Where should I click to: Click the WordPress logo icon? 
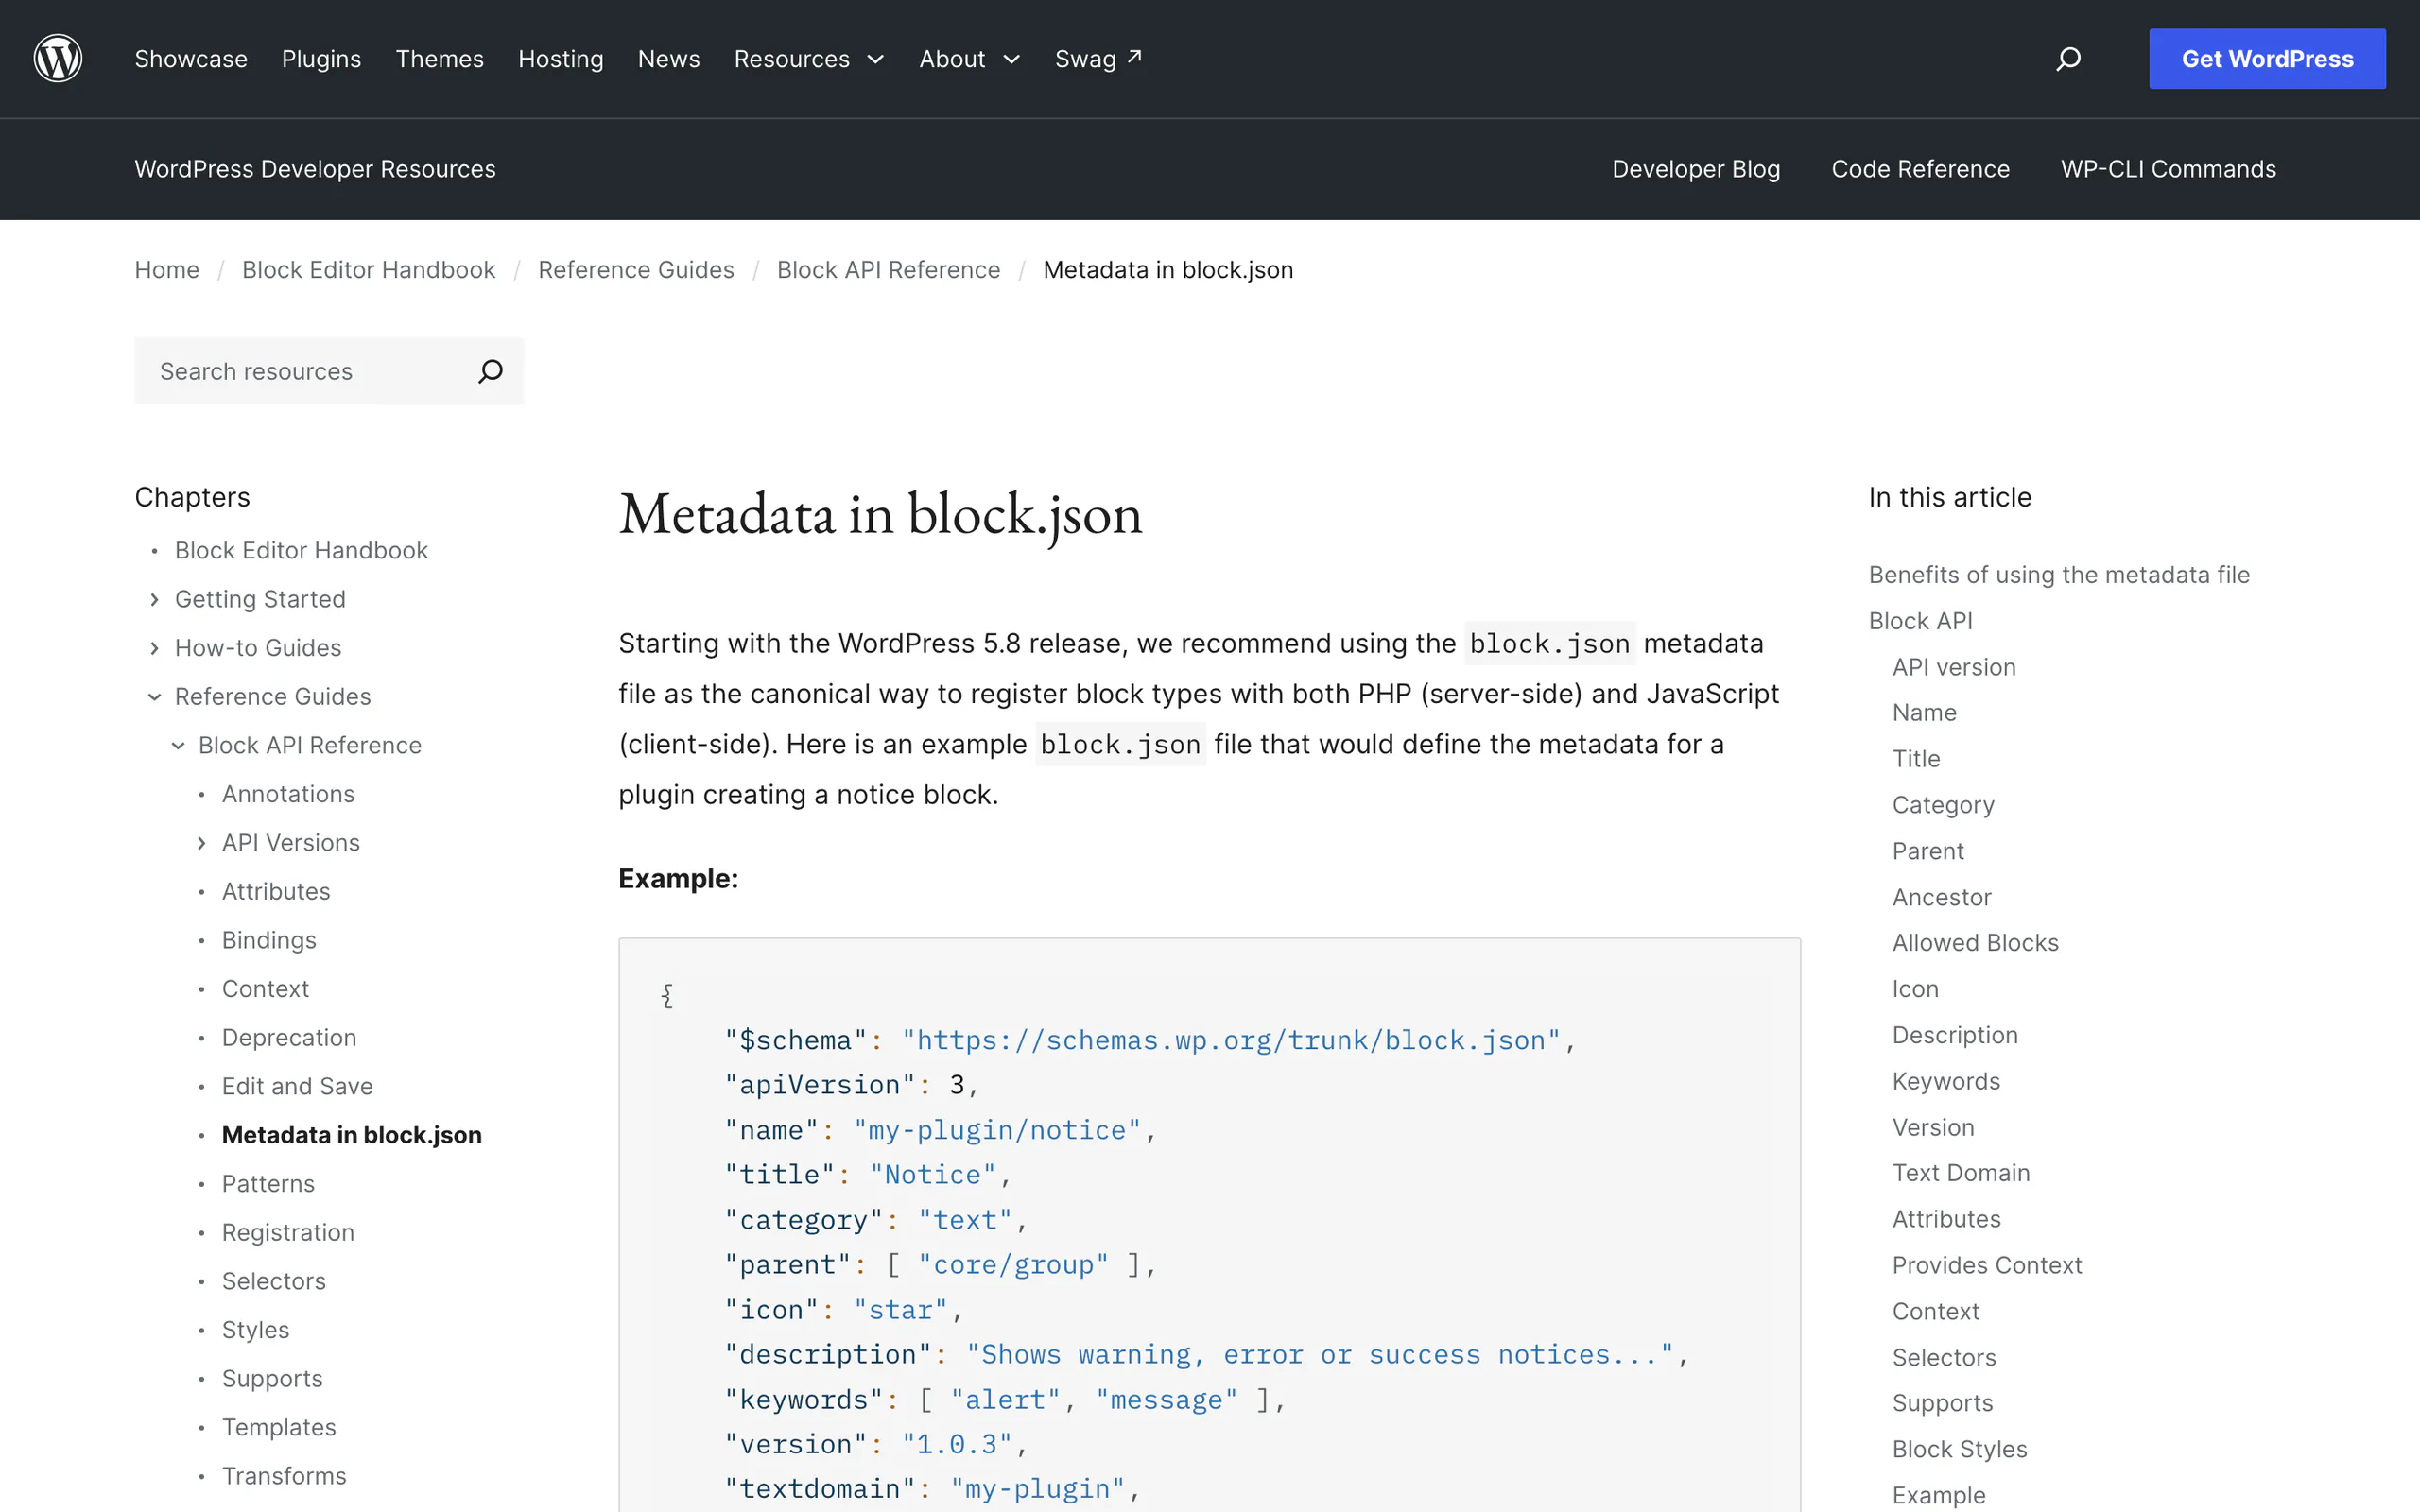coord(58,58)
